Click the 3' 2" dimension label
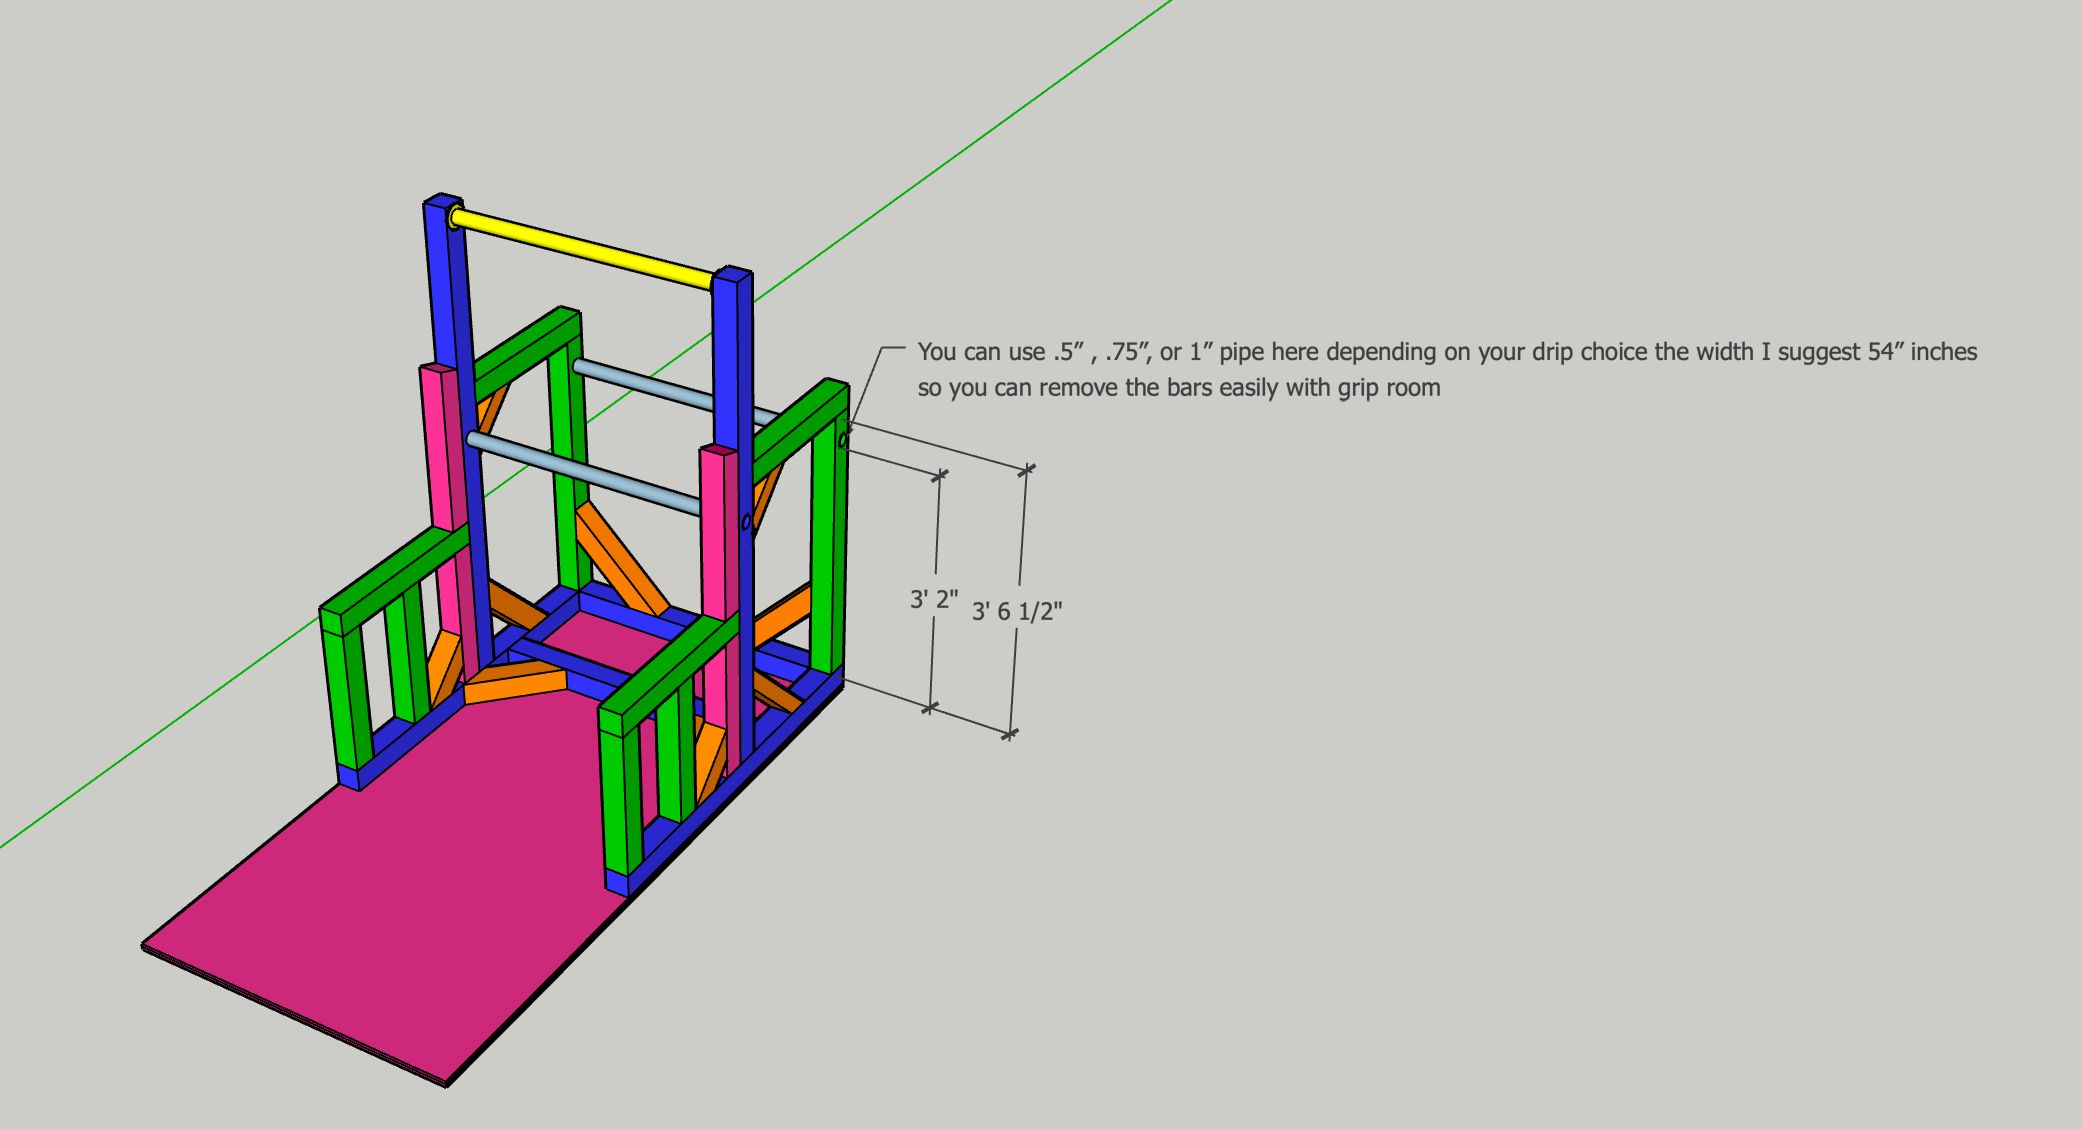The image size is (2082, 1130). pos(934,599)
